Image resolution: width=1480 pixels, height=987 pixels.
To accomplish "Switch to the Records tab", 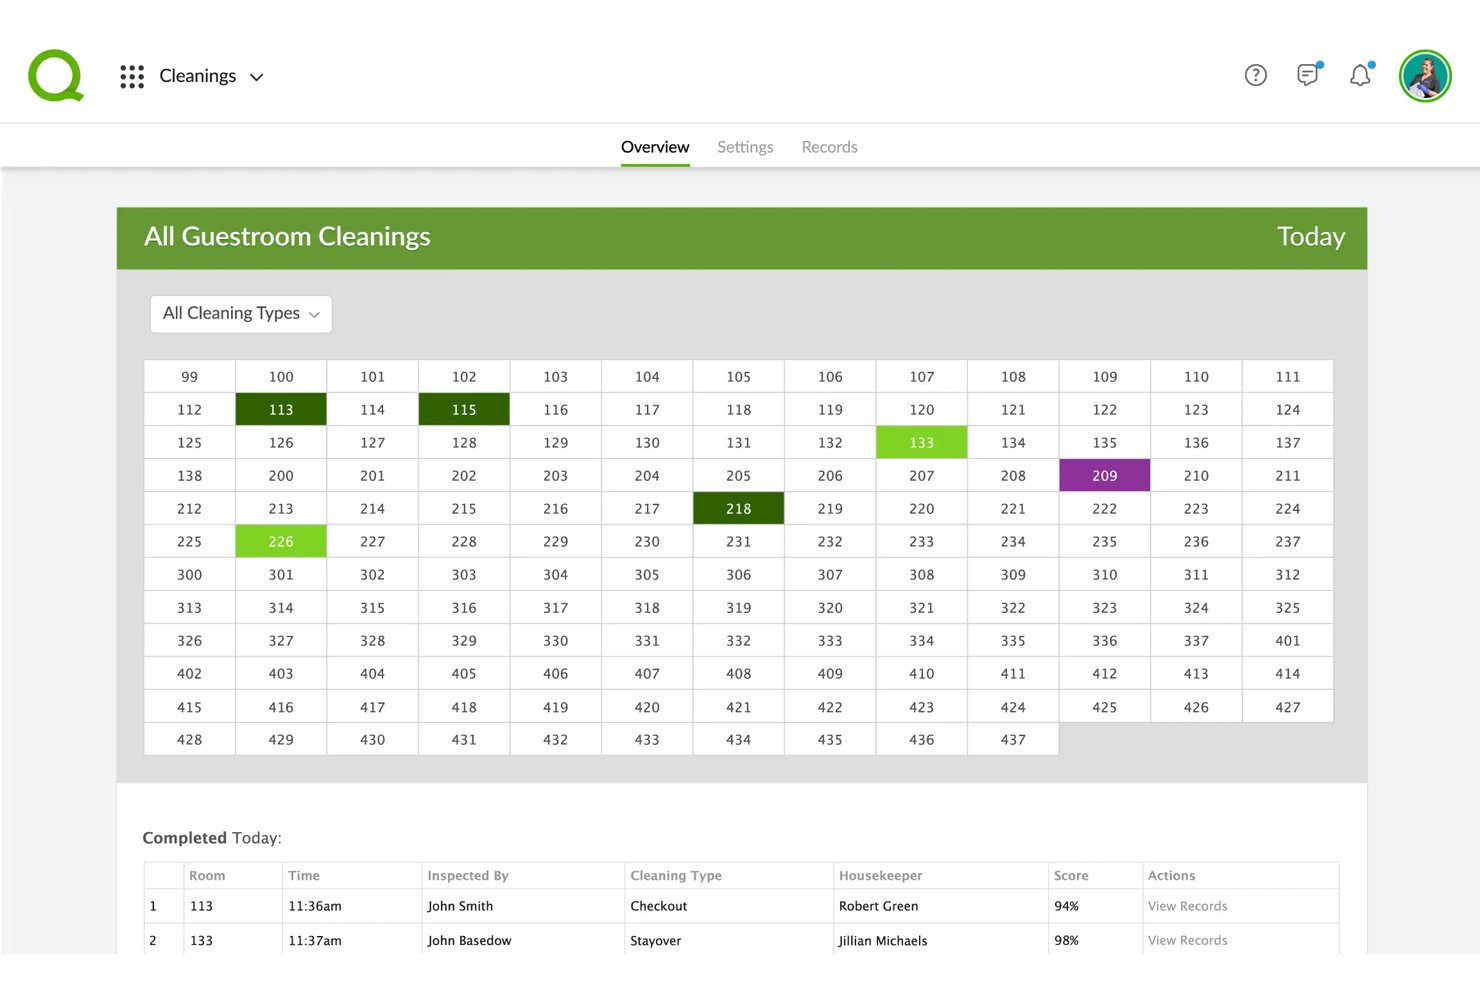I will [x=830, y=147].
